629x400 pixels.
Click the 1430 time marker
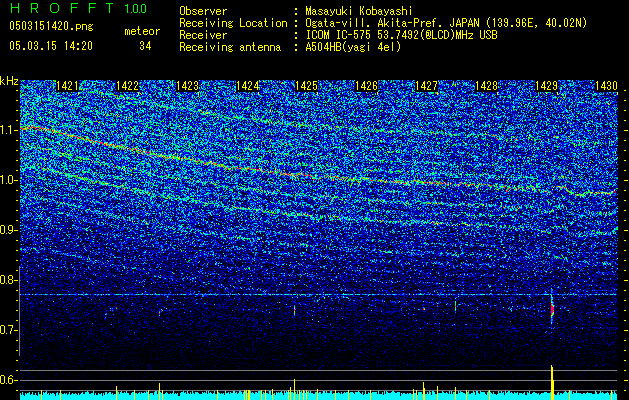click(606, 86)
